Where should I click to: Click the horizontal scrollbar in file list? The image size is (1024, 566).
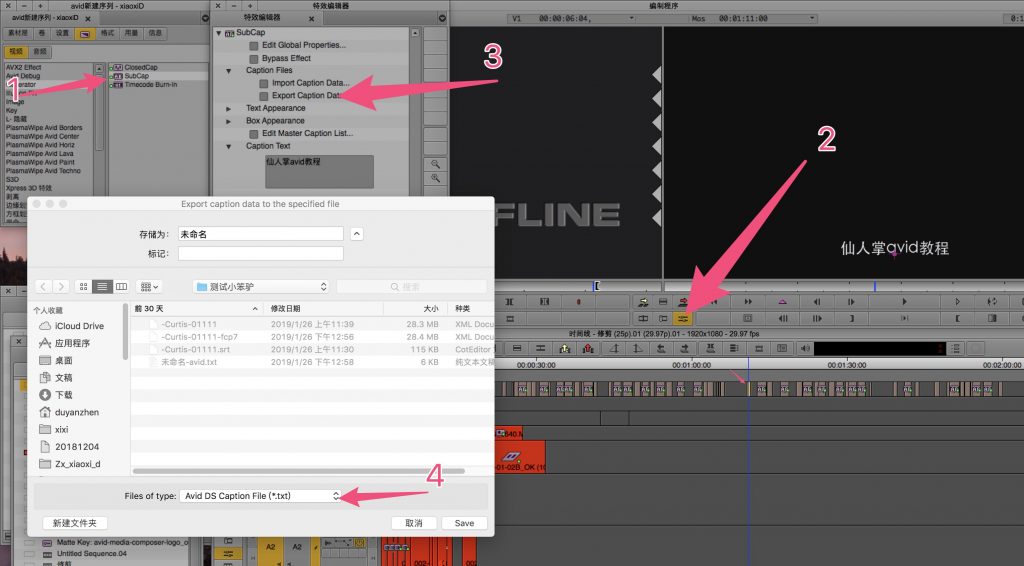click(298, 471)
